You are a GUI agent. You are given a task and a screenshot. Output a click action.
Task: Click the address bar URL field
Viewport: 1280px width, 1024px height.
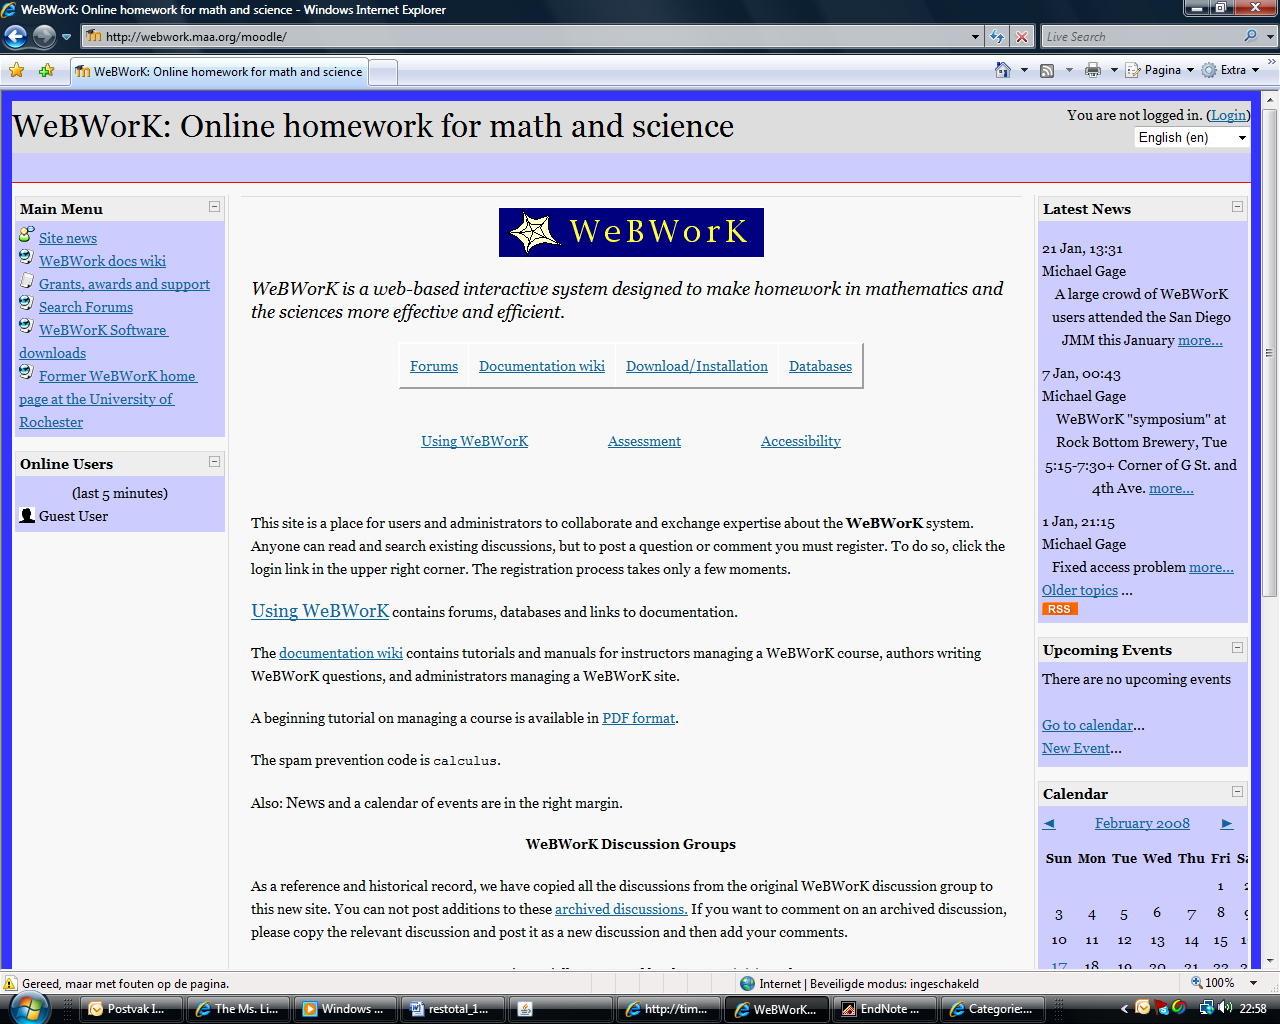(x=525, y=37)
